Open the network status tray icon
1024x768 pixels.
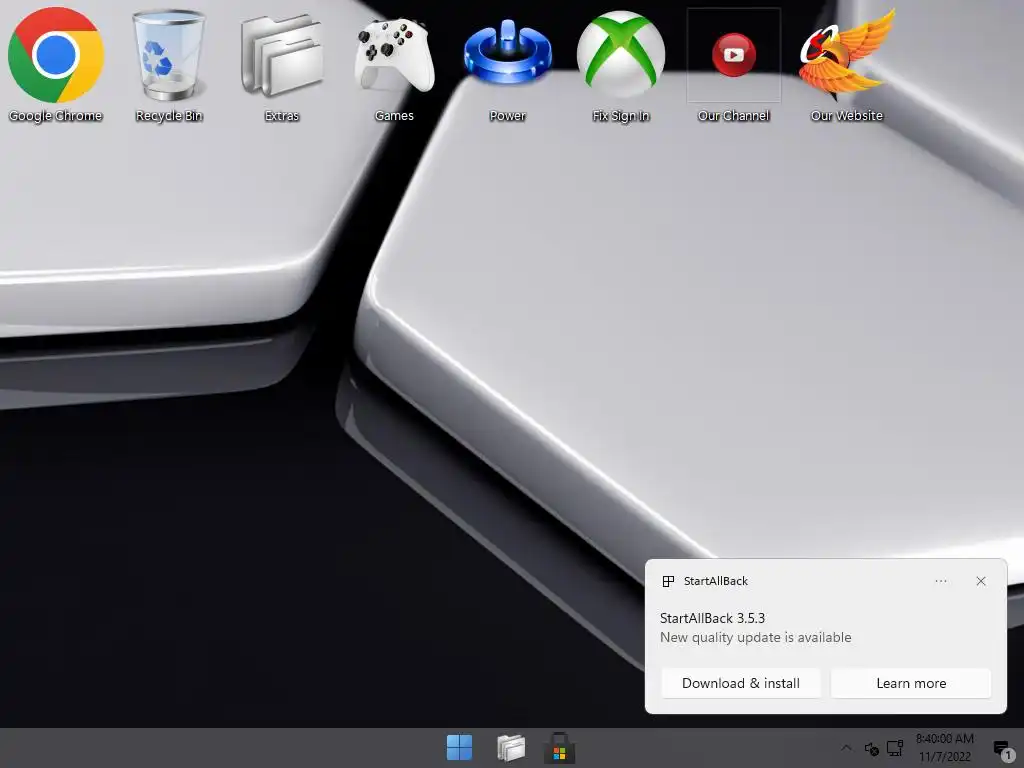pyautogui.click(x=895, y=748)
